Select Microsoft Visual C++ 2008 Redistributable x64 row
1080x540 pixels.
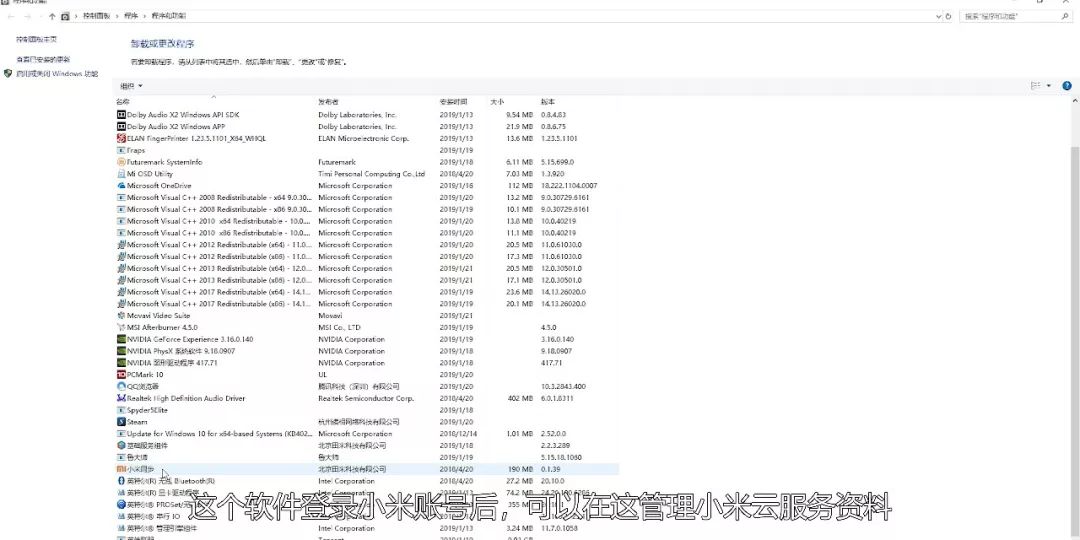click(x=367, y=198)
